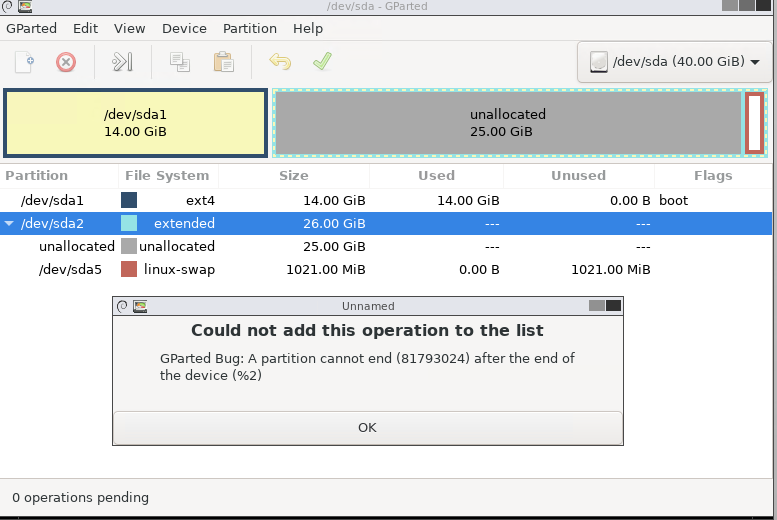Click the extended cyan color swatch
777x520 pixels.
point(129,224)
